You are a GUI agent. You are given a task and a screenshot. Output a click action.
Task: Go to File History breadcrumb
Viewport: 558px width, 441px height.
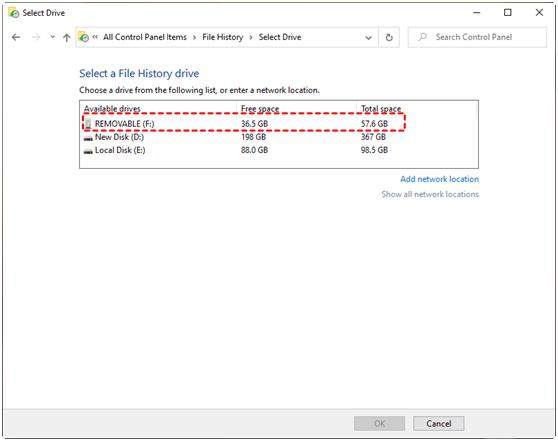click(x=223, y=37)
